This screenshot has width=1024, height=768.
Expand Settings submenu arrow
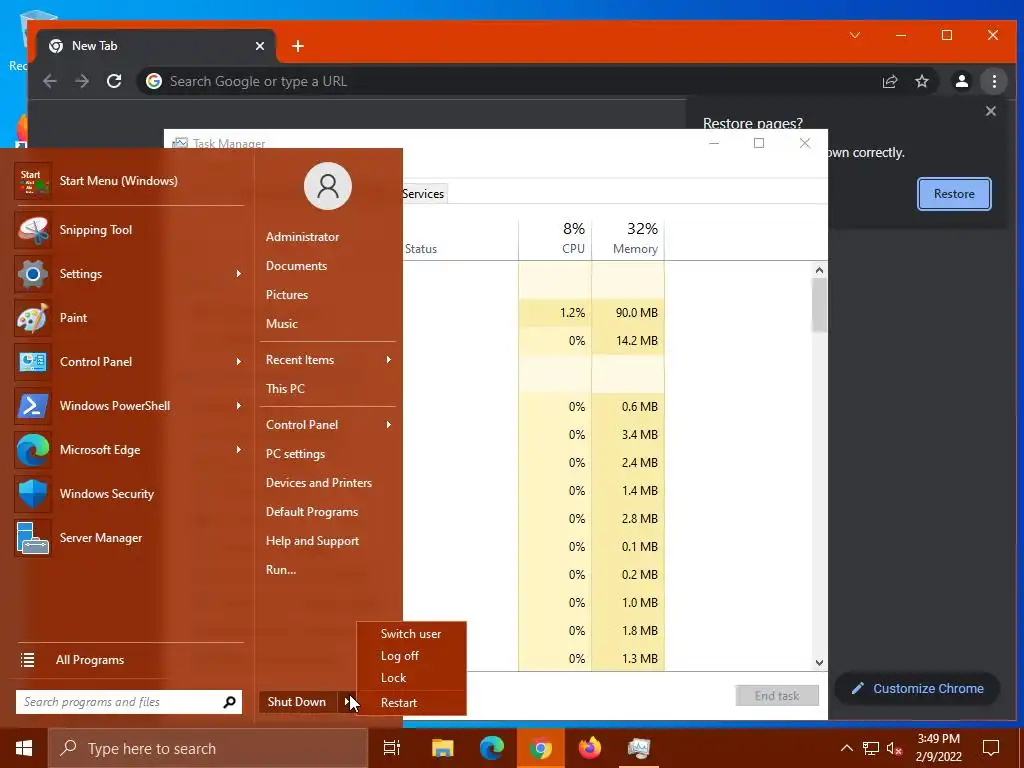pyautogui.click(x=238, y=274)
